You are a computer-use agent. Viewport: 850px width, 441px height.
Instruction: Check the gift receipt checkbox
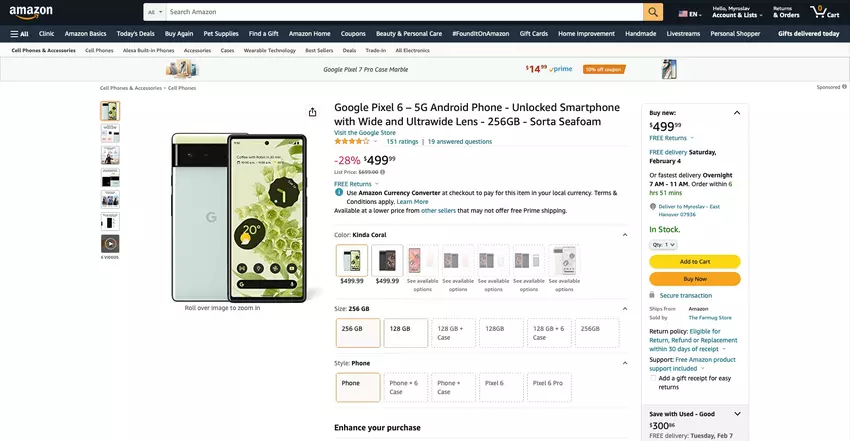point(653,379)
